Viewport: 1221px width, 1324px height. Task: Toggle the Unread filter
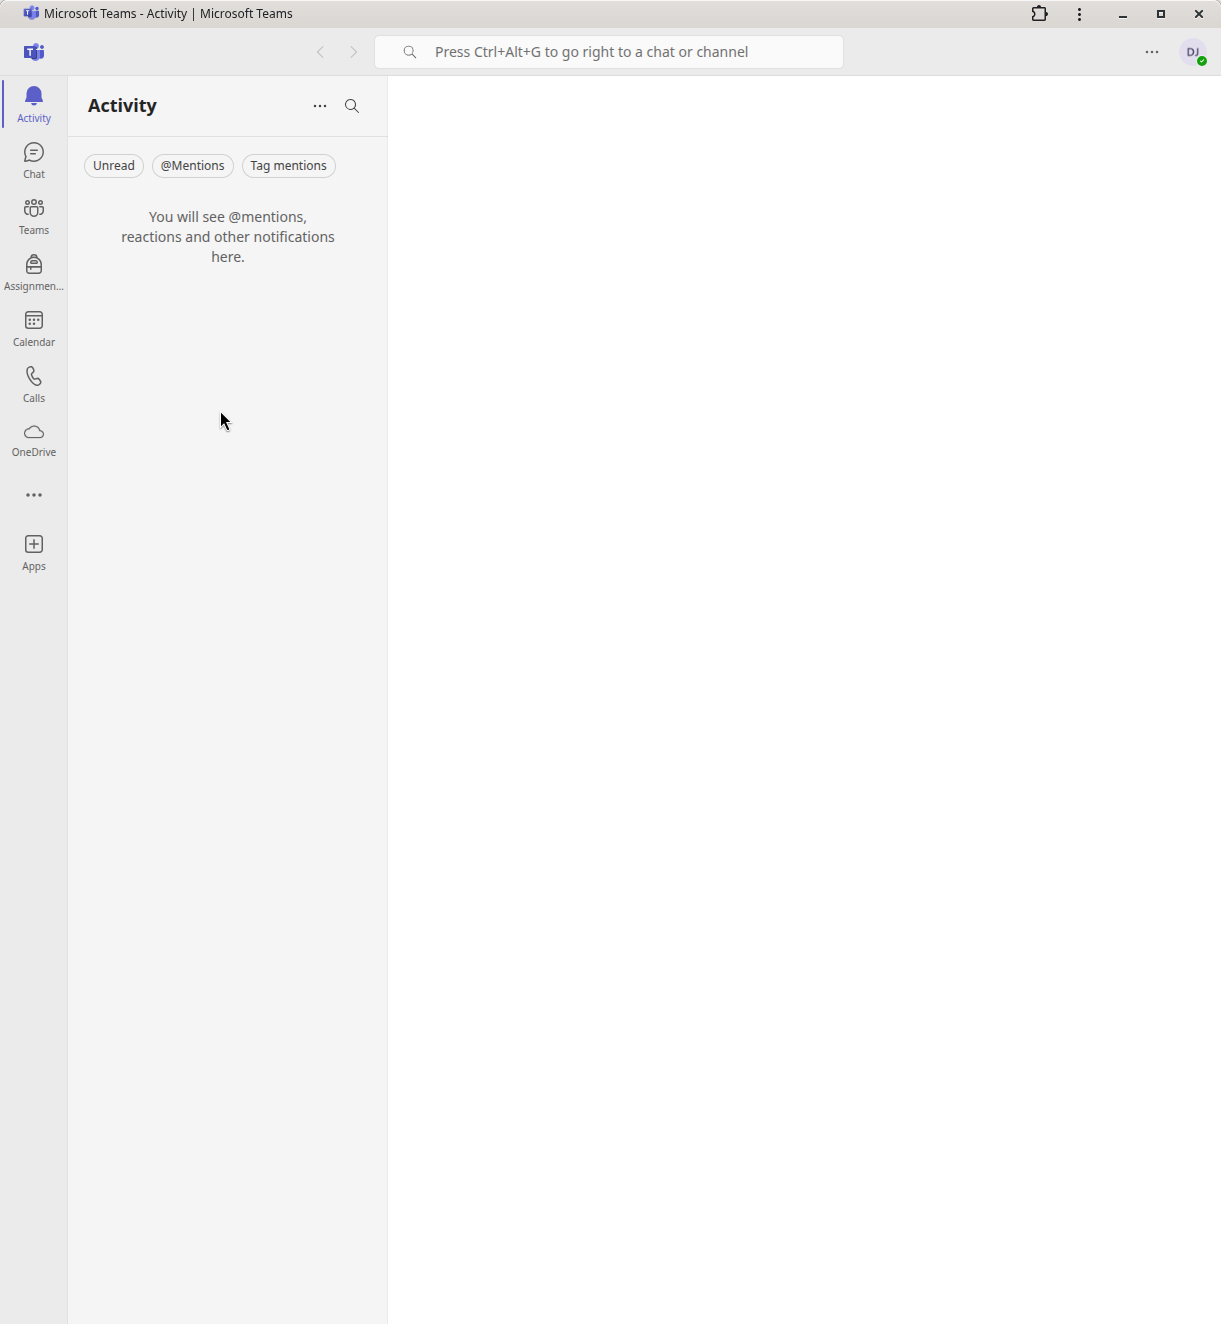coord(114,166)
